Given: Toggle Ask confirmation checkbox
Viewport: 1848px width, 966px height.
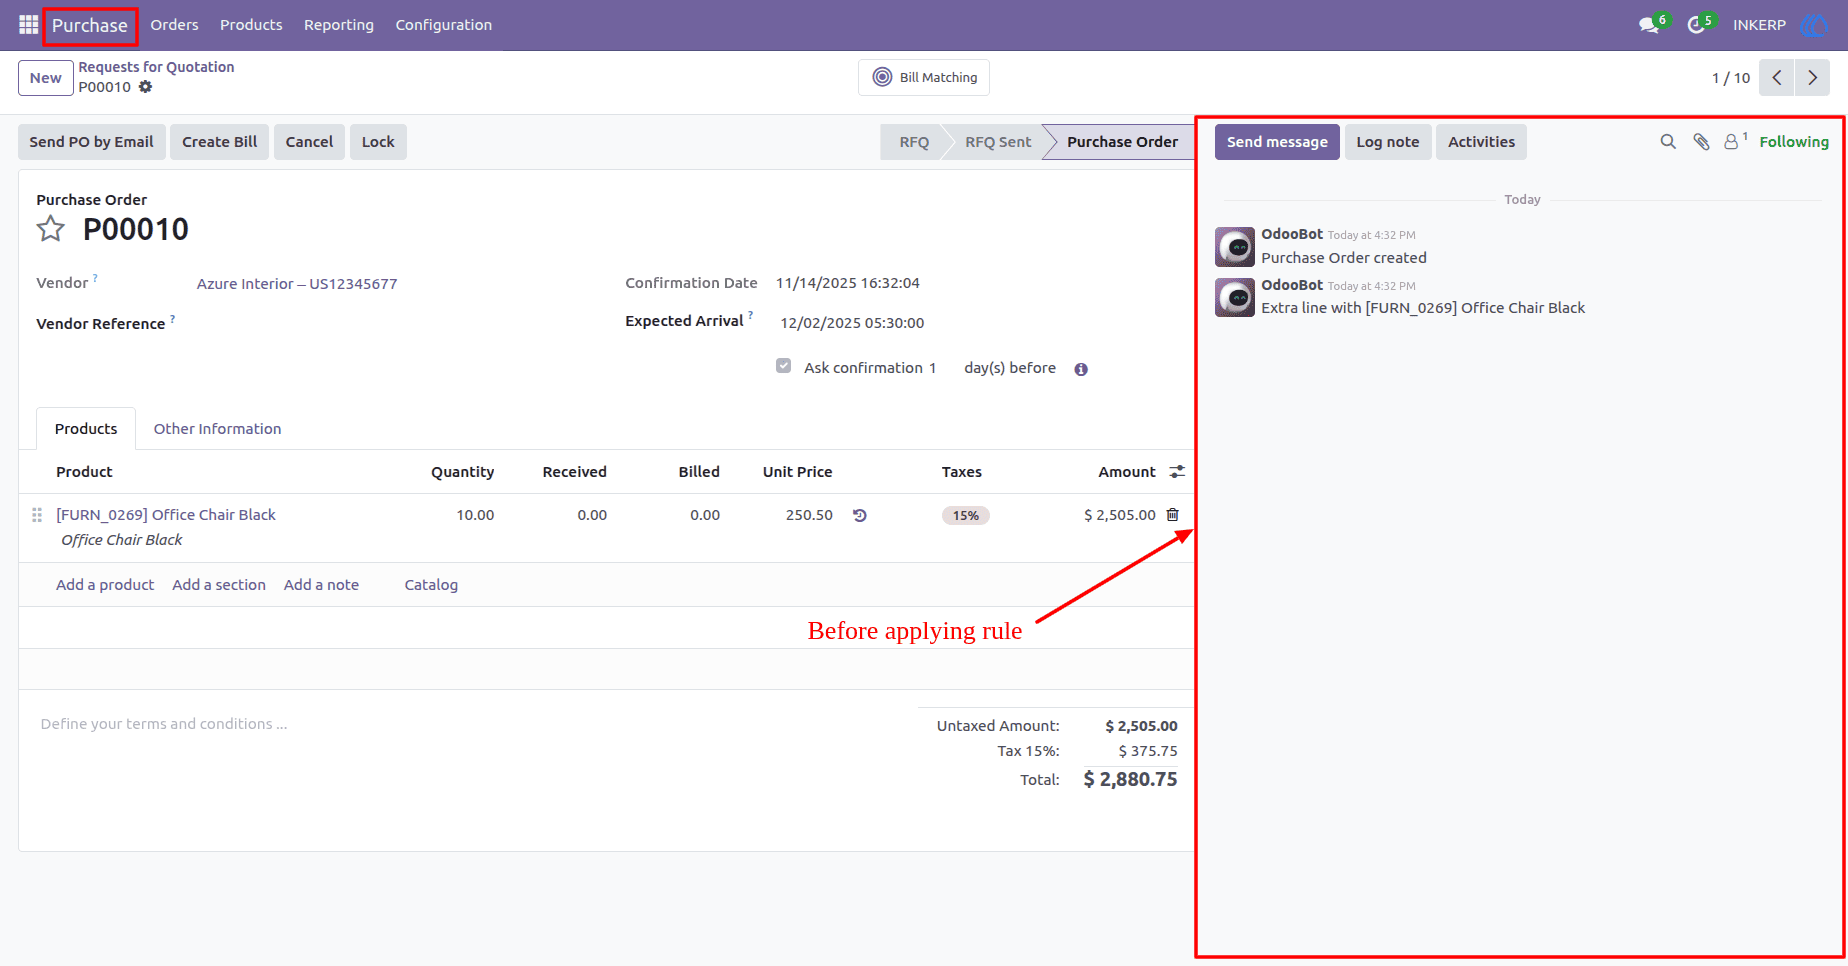Looking at the screenshot, I should 784,366.
